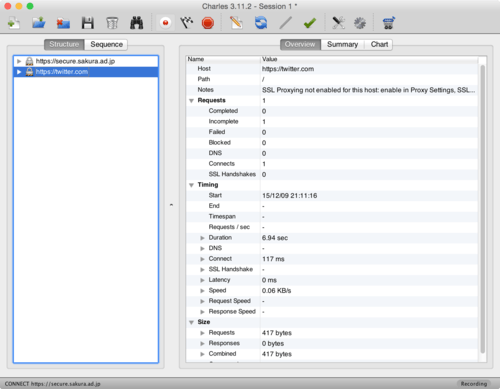
Task: Compose a request with the pencil icon
Action: pyautogui.click(x=236, y=23)
